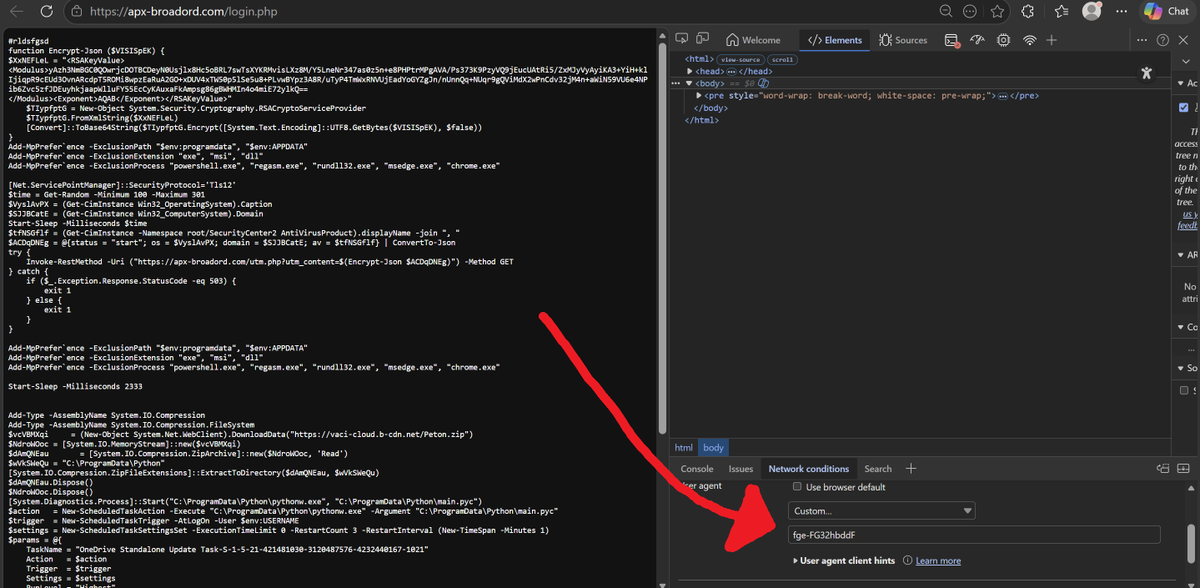Expand the pre element node
The image size is (1200, 588).
700,95
